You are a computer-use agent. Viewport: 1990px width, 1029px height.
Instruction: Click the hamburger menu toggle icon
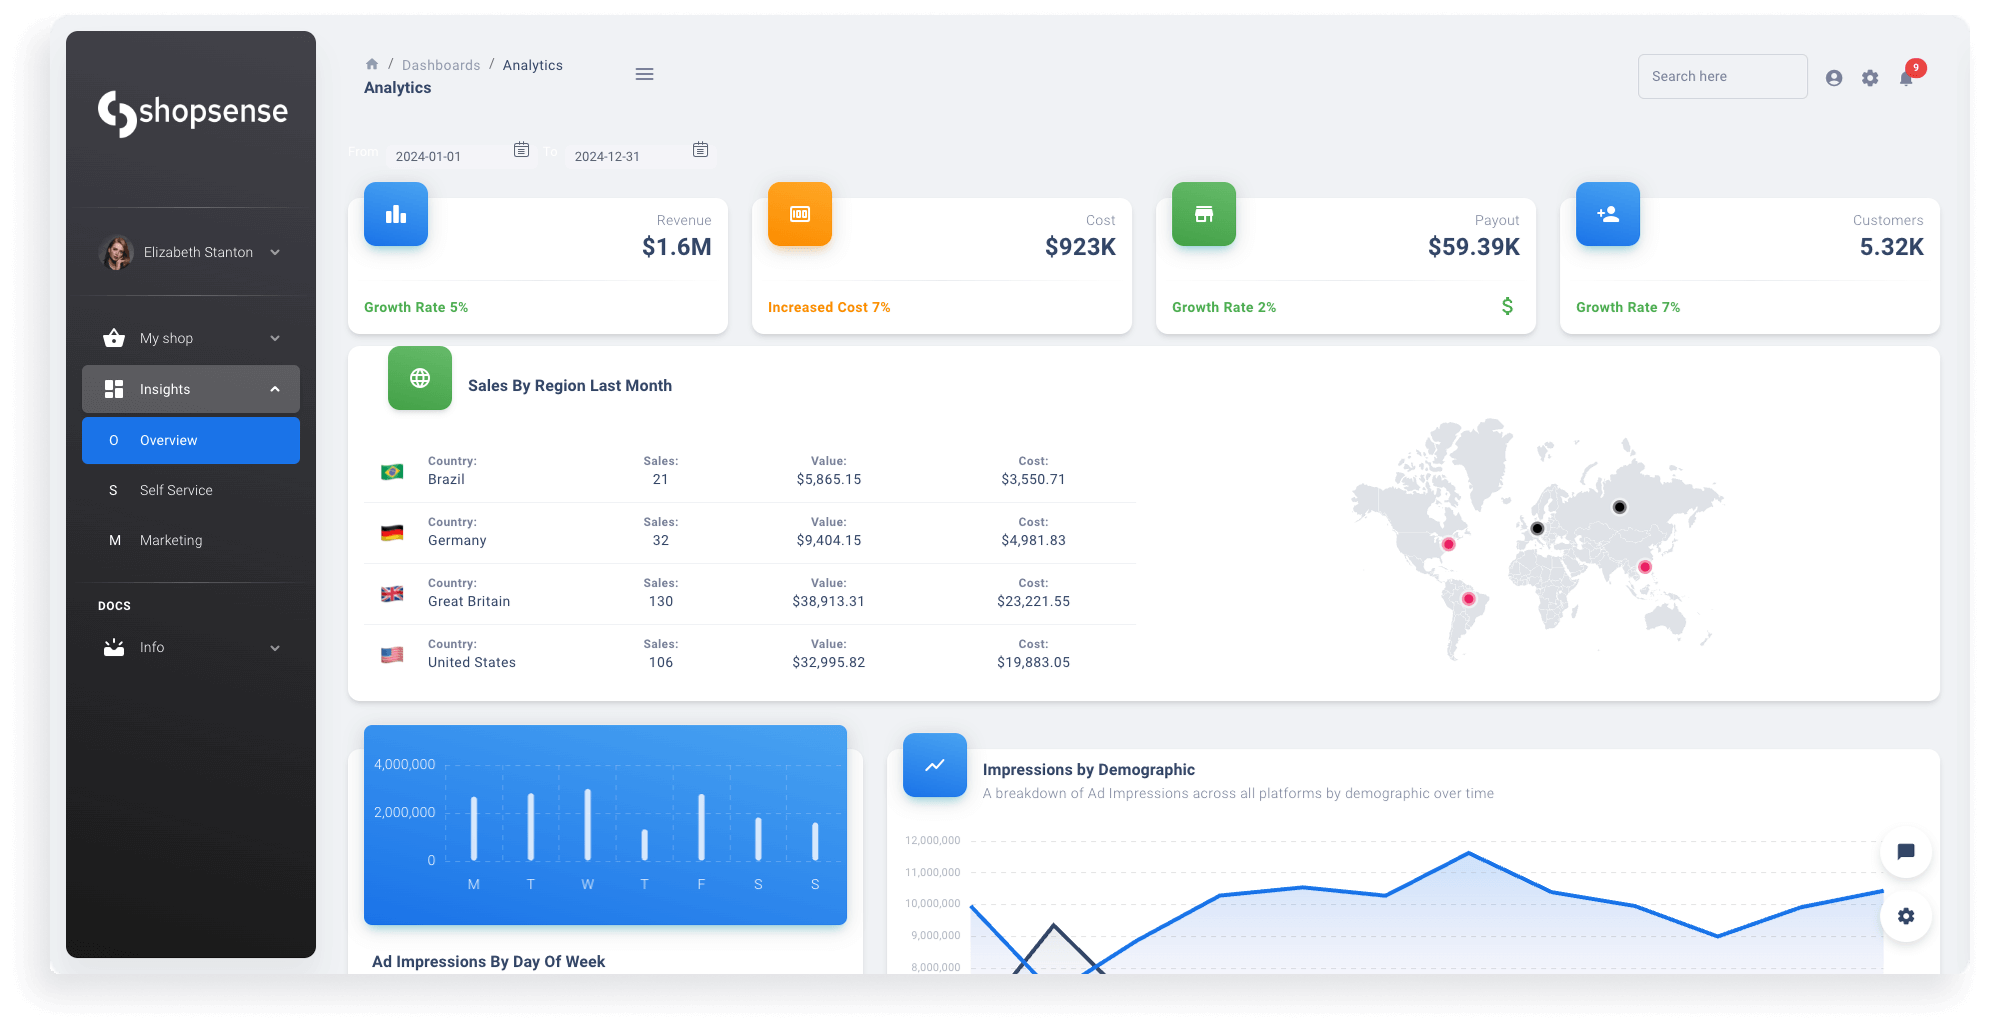coord(644,74)
